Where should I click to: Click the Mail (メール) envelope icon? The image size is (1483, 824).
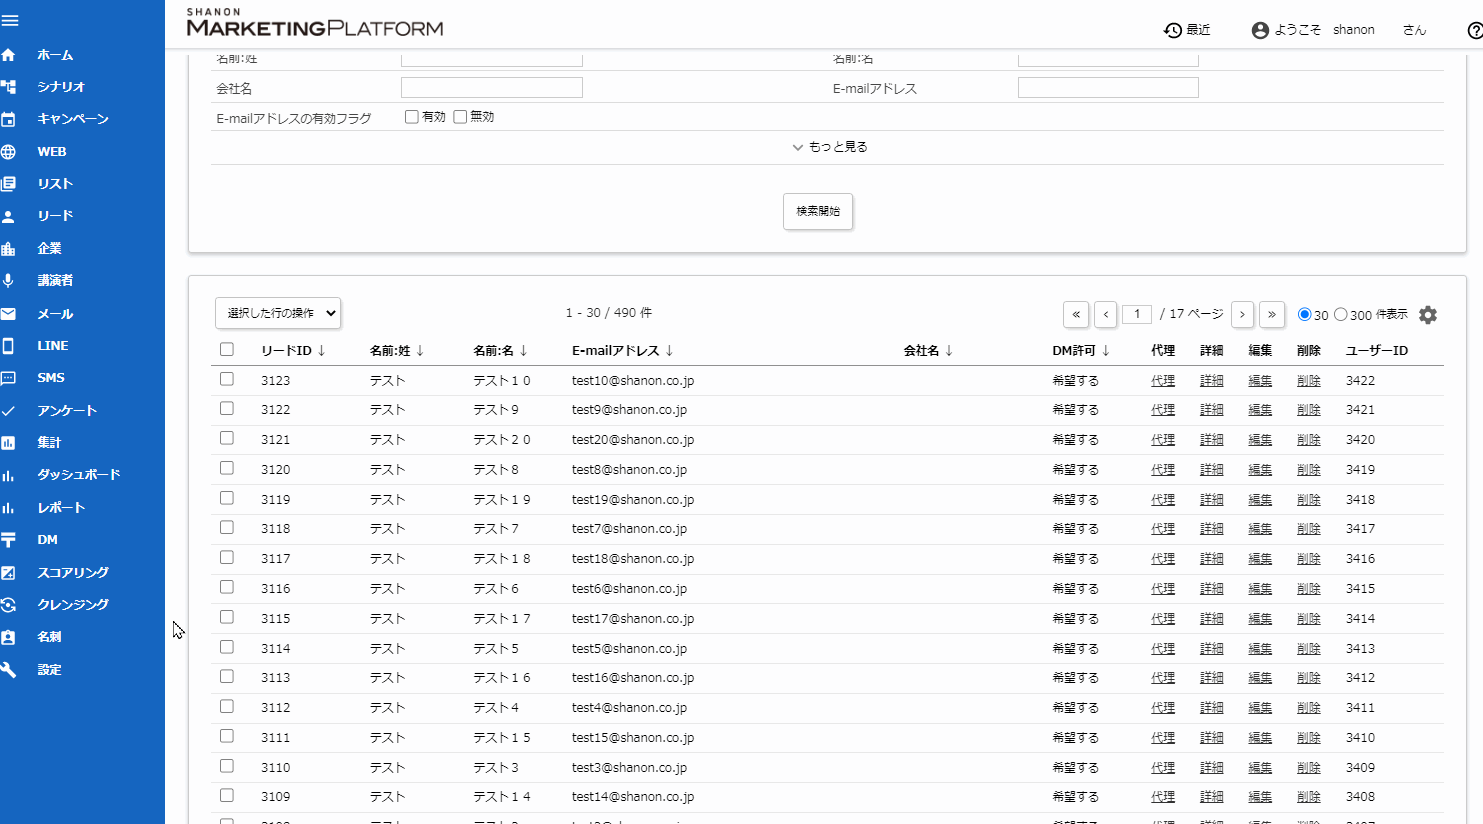8,314
